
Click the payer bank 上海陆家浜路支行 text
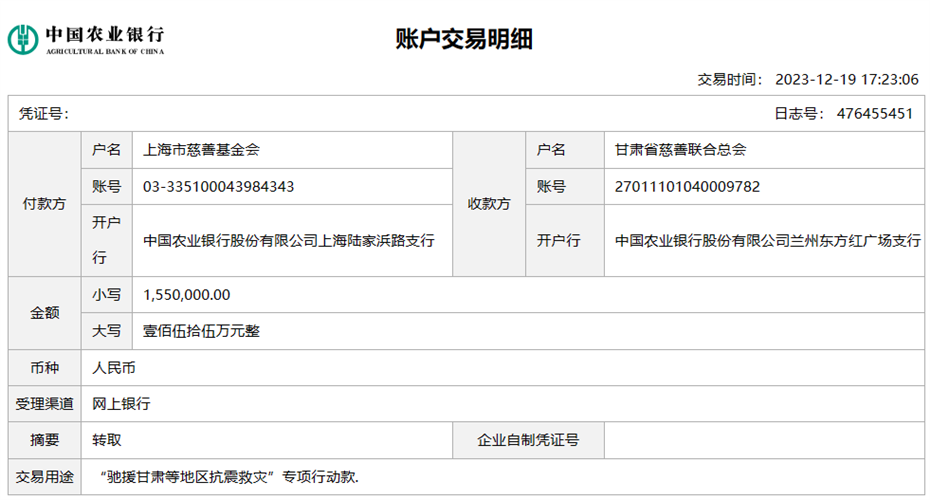(289, 241)
